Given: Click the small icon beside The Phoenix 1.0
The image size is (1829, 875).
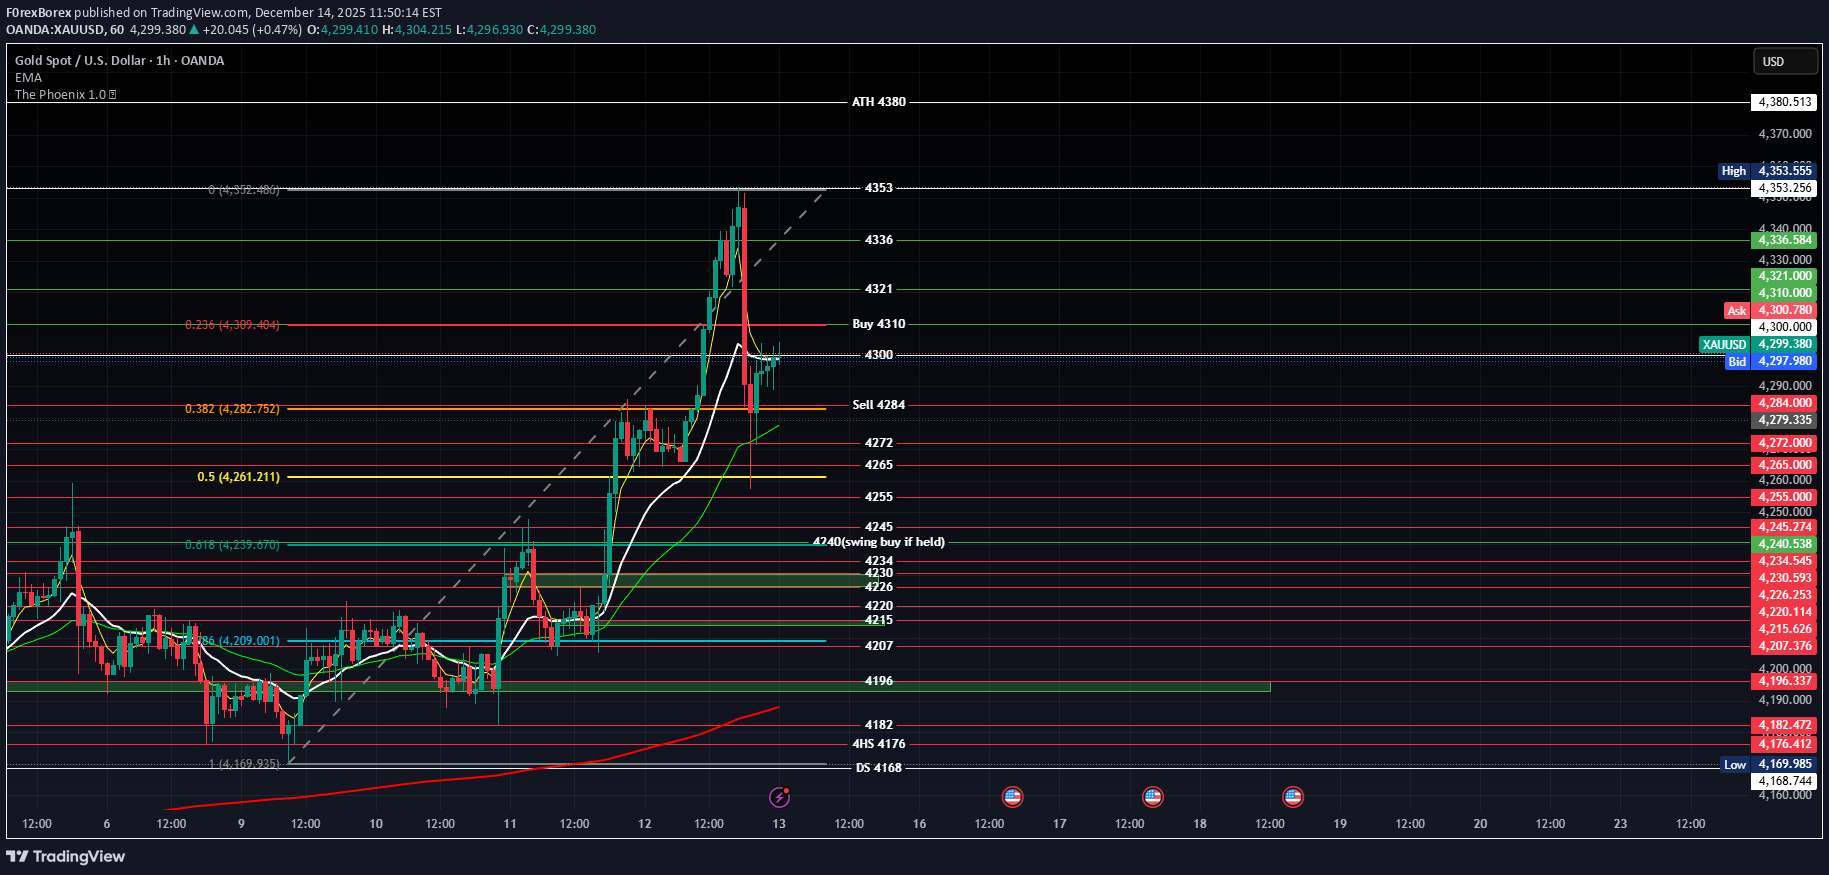Looking at the screenshot, I should [112, 95].
